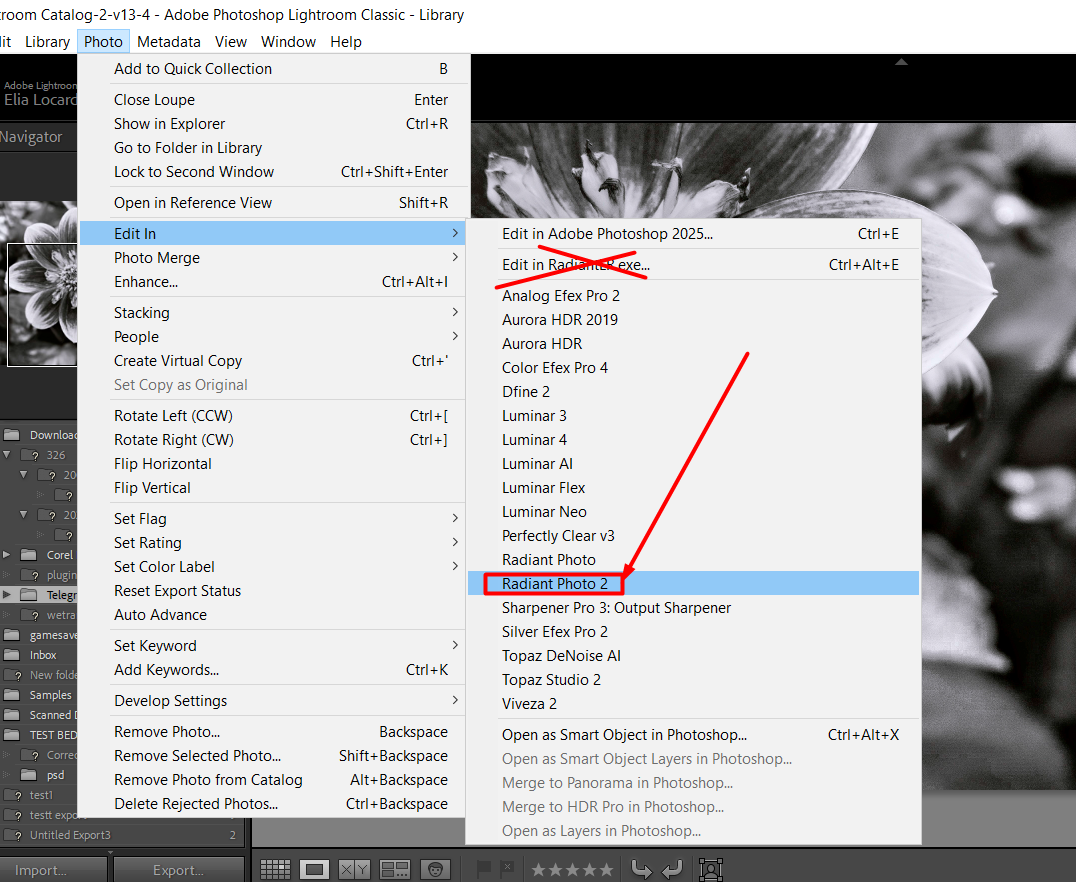Open Survey view icon

(395, 869)
